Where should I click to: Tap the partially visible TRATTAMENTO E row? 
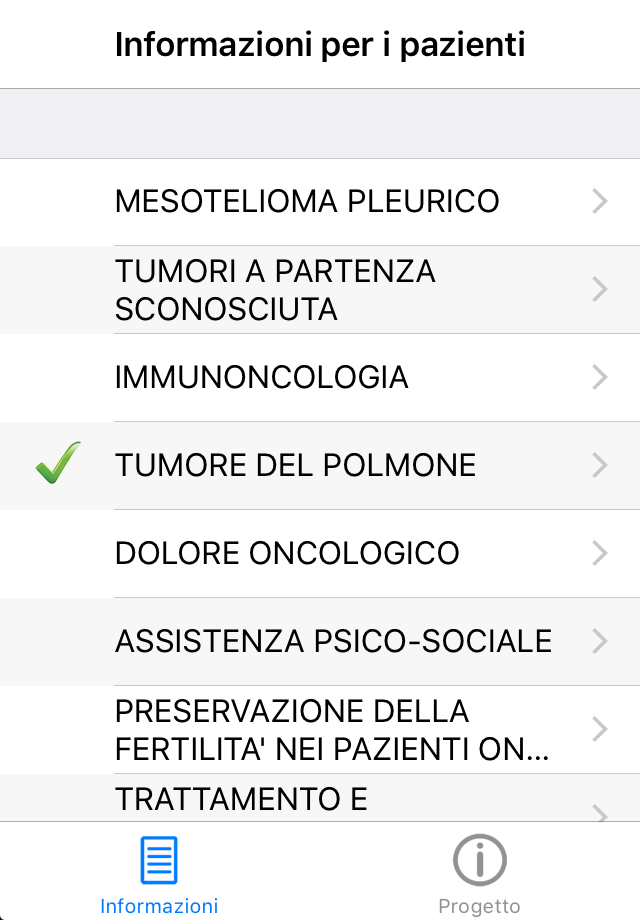coord(241,800)
